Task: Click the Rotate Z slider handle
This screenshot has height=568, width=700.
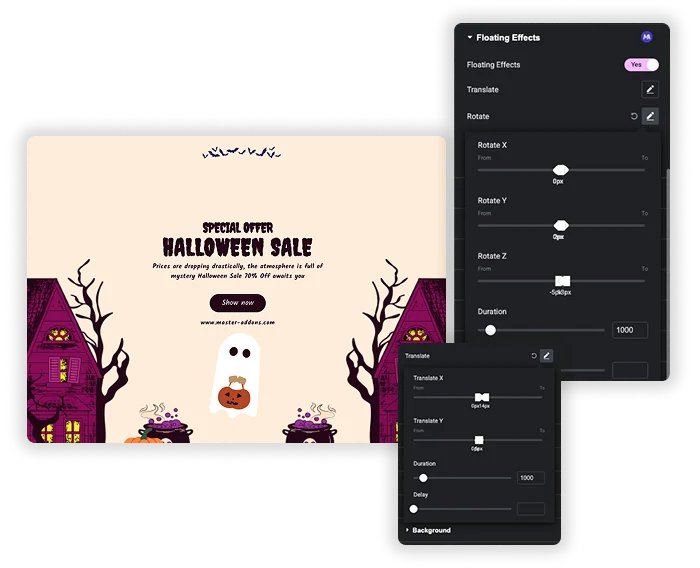Action: coord(562,281)
